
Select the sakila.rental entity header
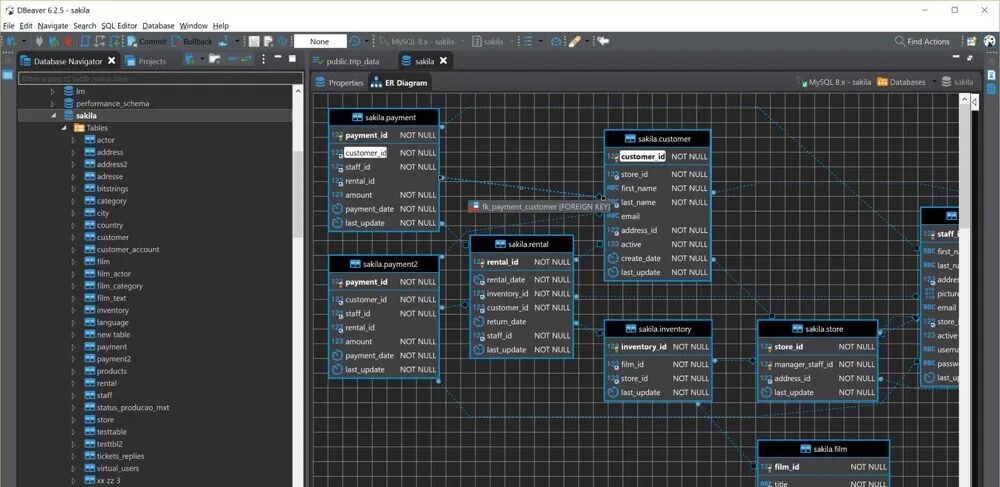pyautogui.click(x=522, y=244)
